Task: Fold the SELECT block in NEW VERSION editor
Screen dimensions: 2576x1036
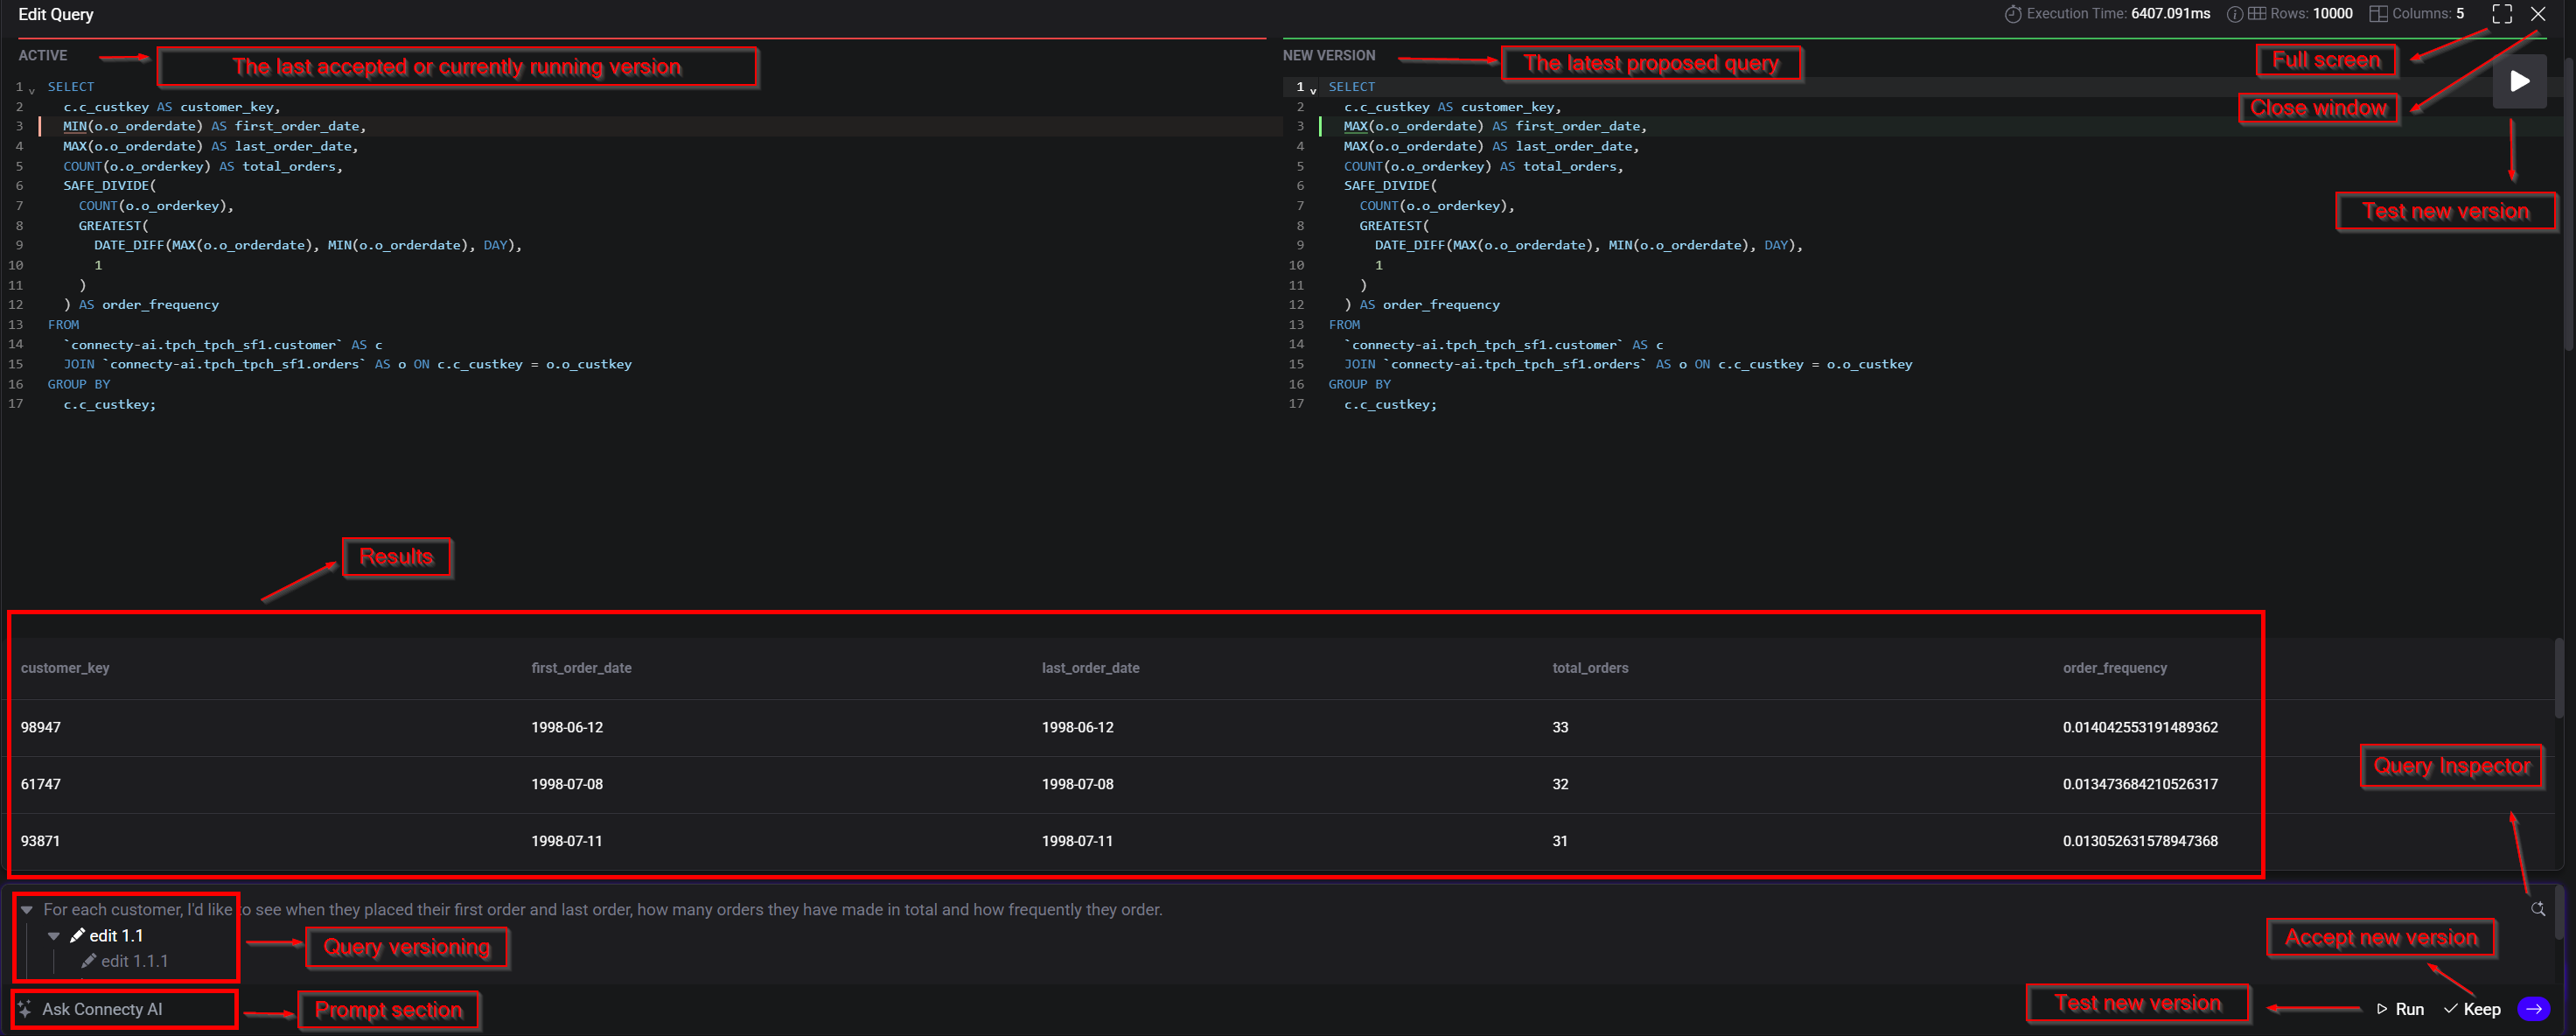Action: pos(1313,91)
